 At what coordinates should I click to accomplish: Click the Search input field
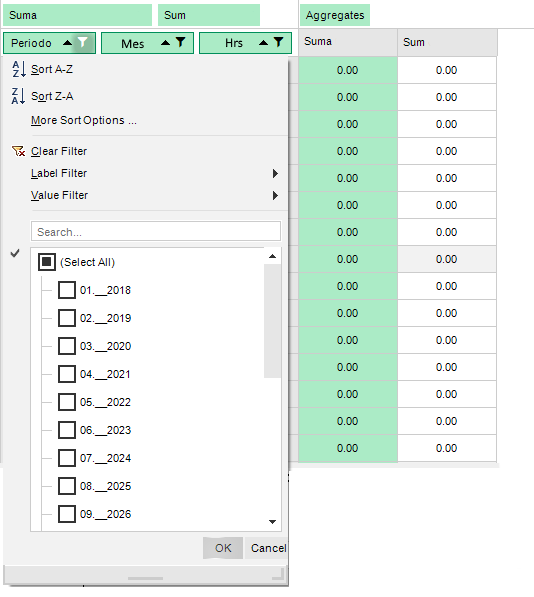[x=156, y=231]
